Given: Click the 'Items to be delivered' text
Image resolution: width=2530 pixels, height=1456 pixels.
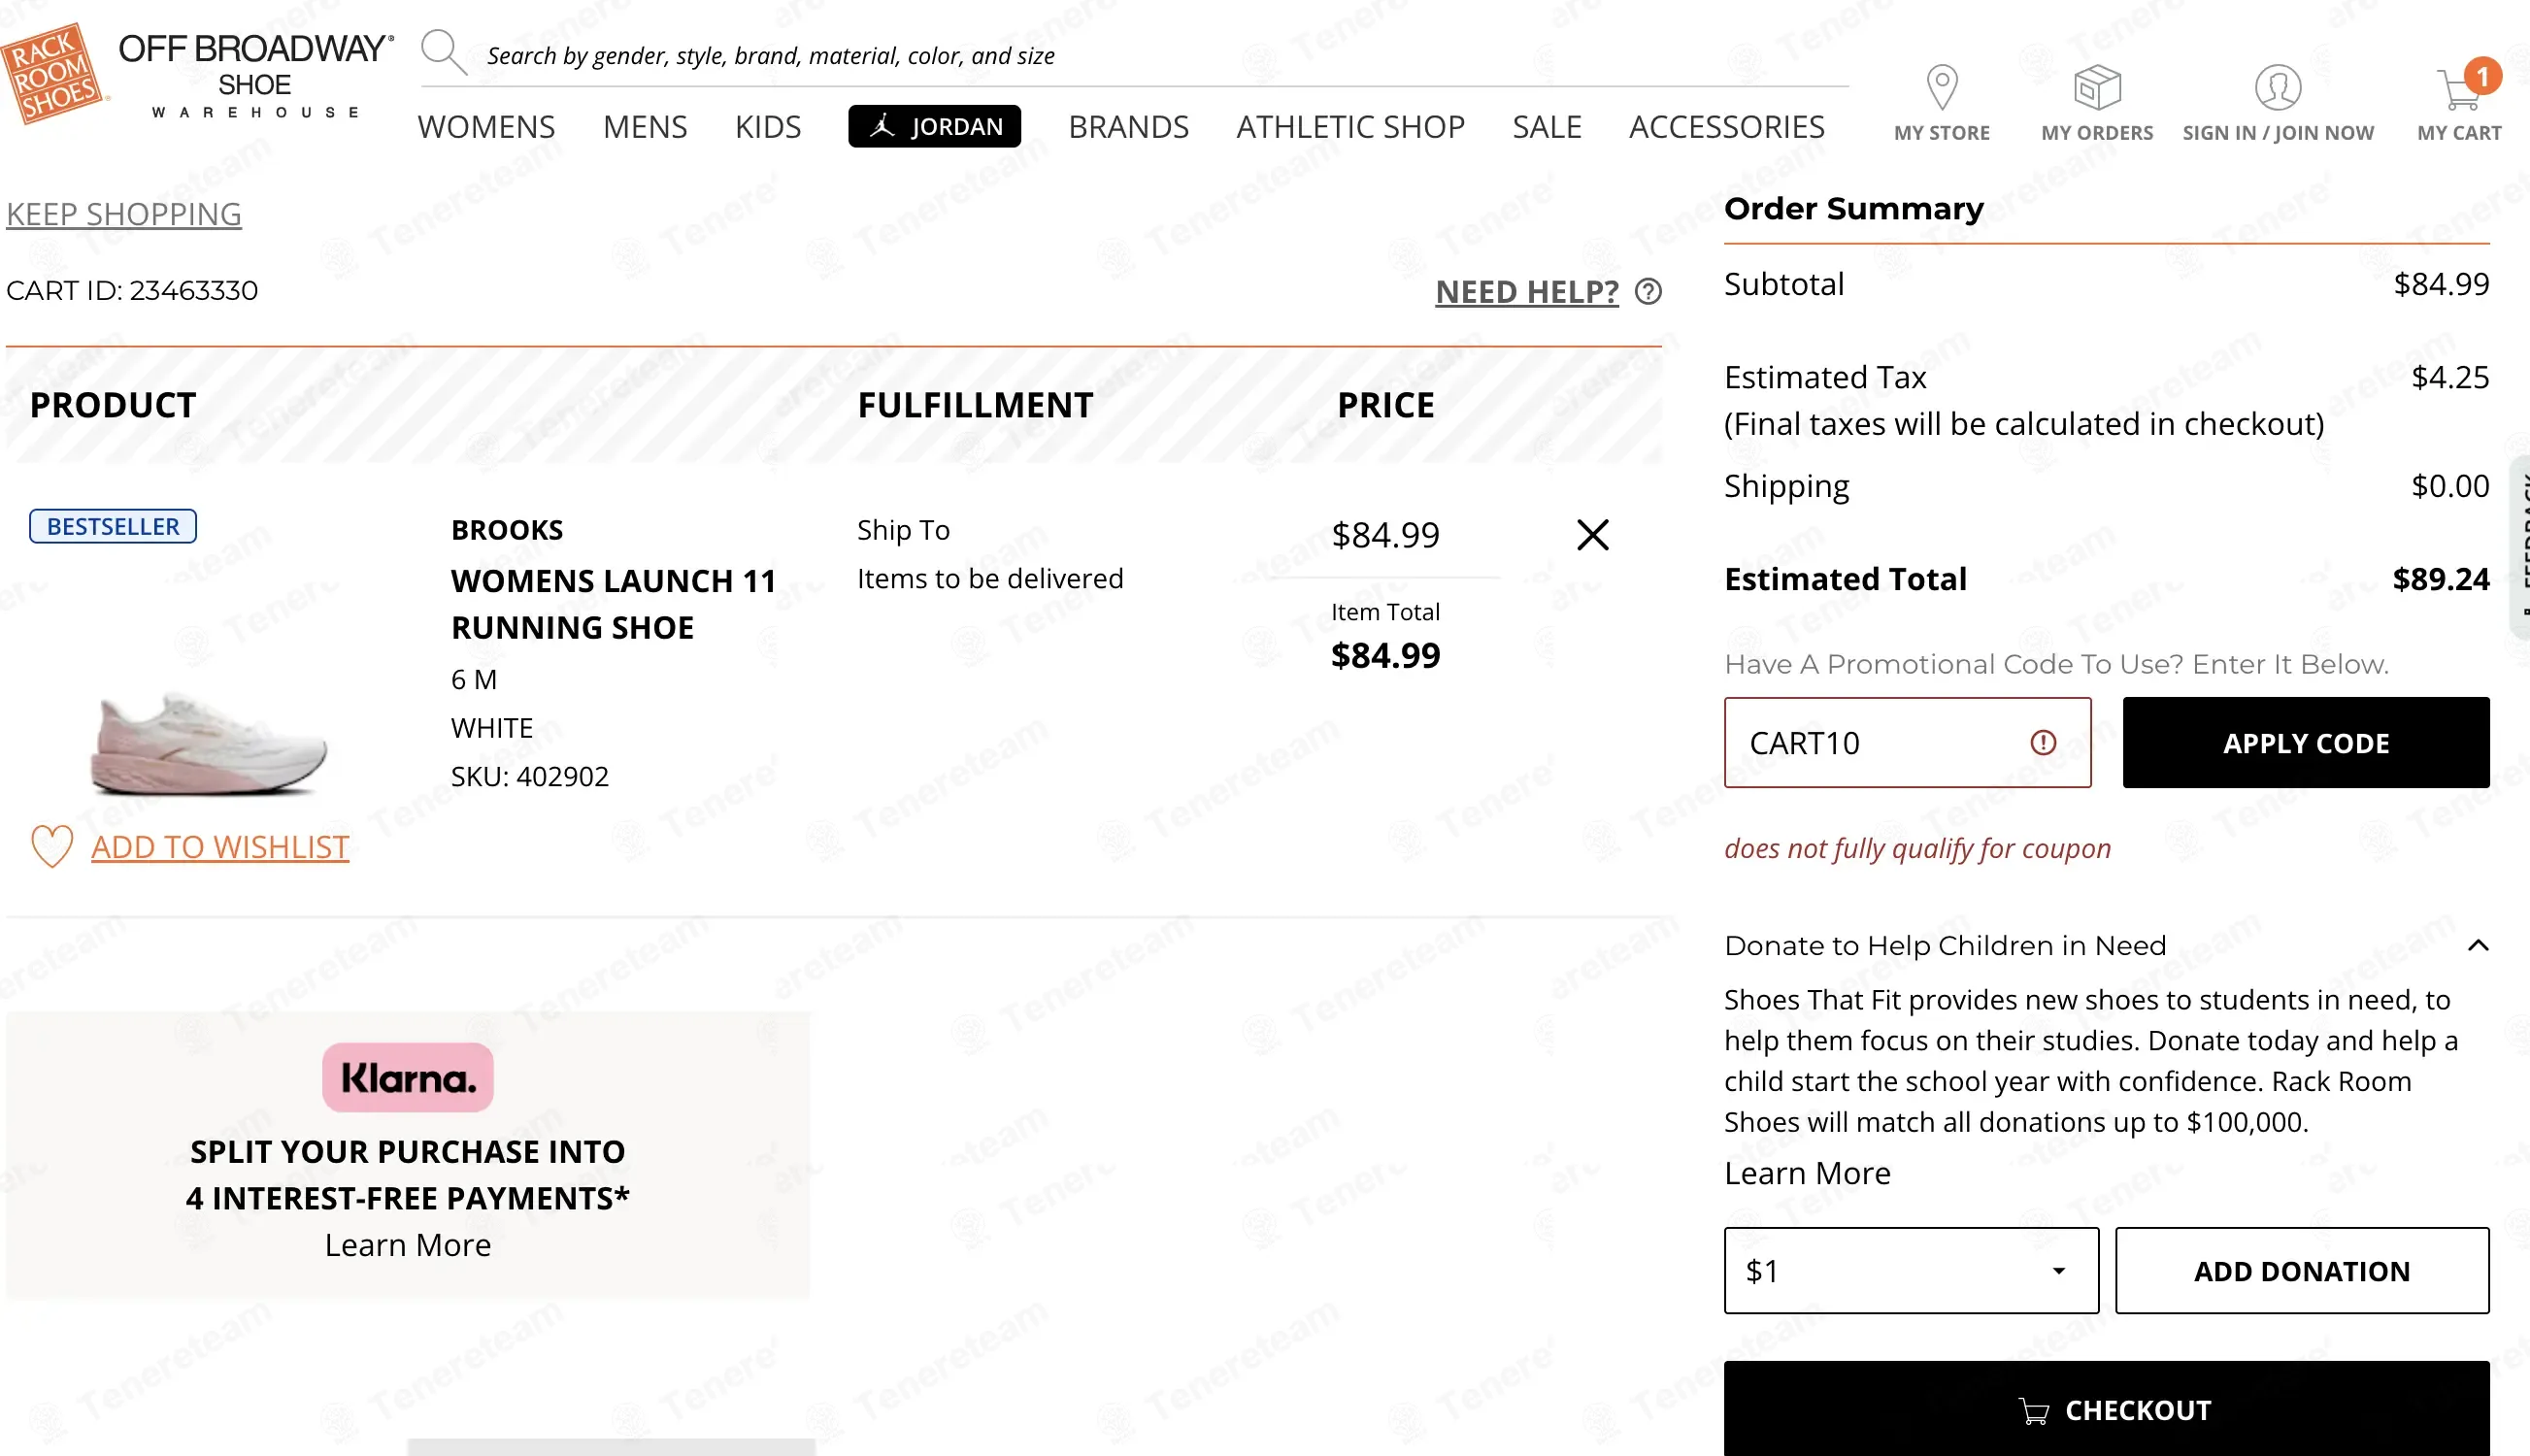Looking at the screenshot, I should pyautogui.click(x=989, y=578).
